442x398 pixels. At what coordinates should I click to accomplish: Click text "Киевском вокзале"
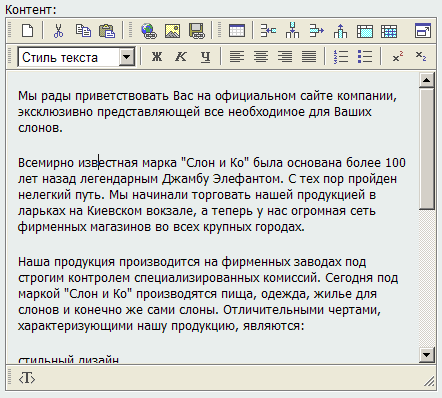point(140,211)
